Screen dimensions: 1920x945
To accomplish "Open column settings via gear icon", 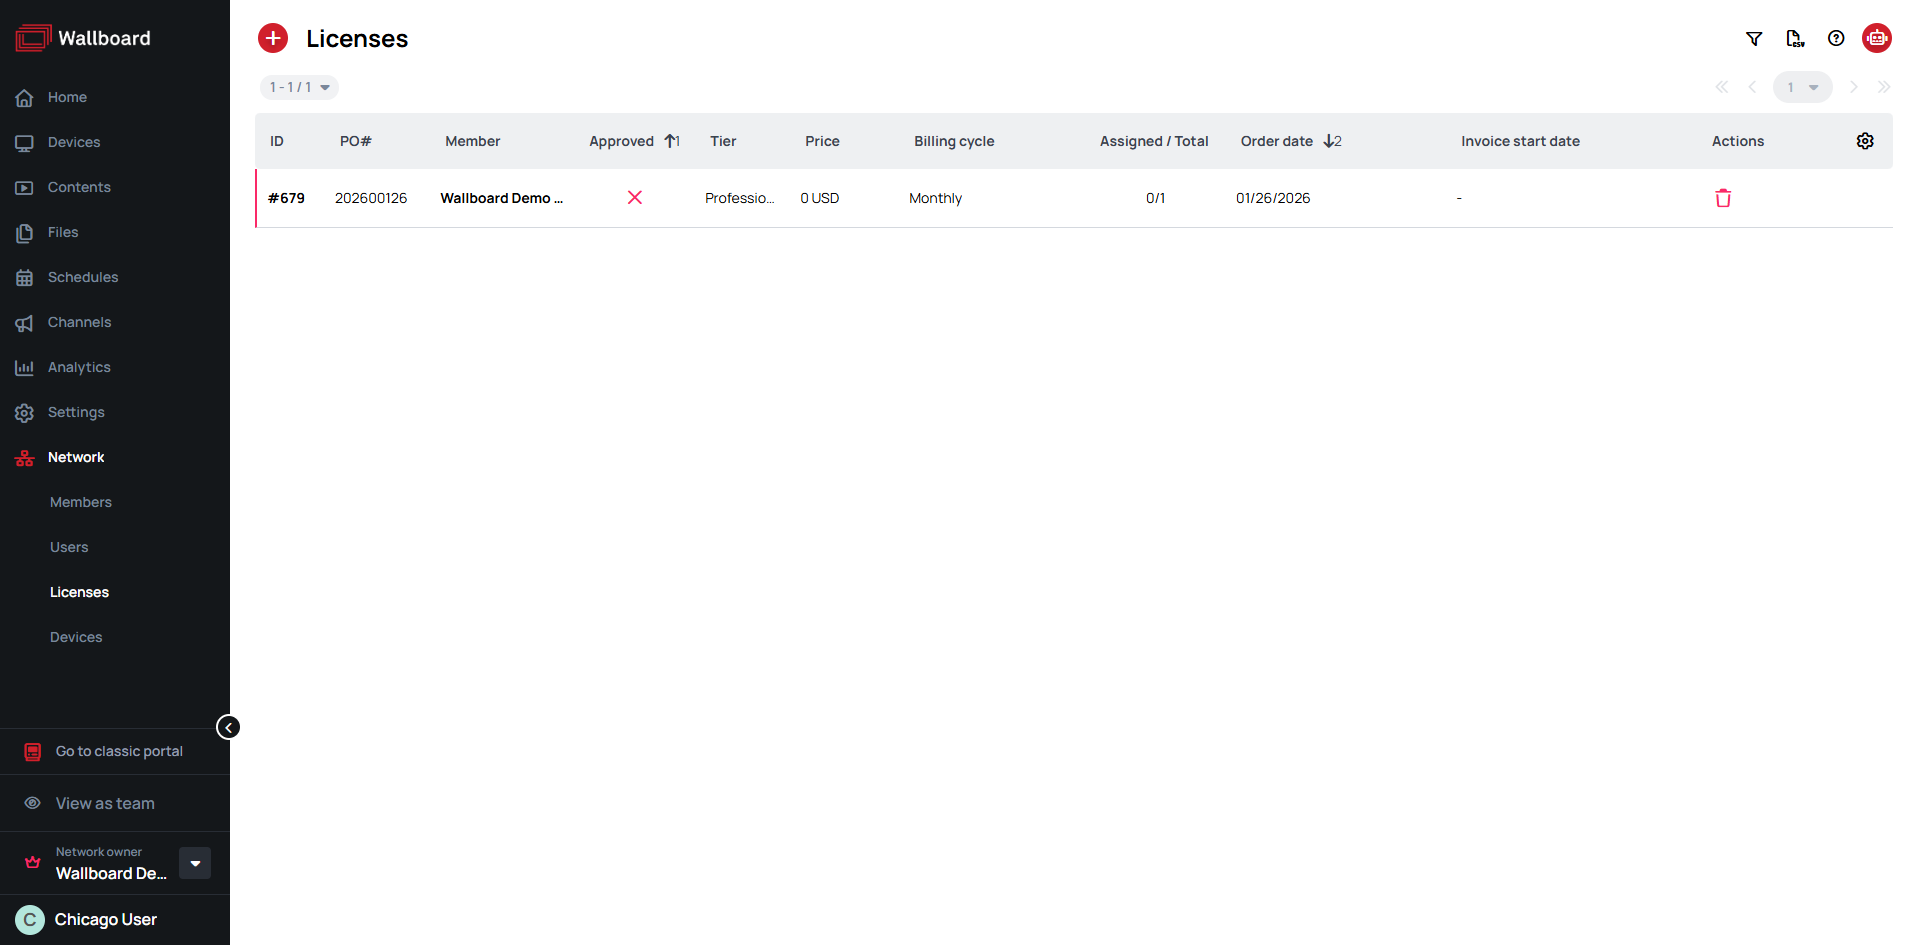I will point(1865,141).
